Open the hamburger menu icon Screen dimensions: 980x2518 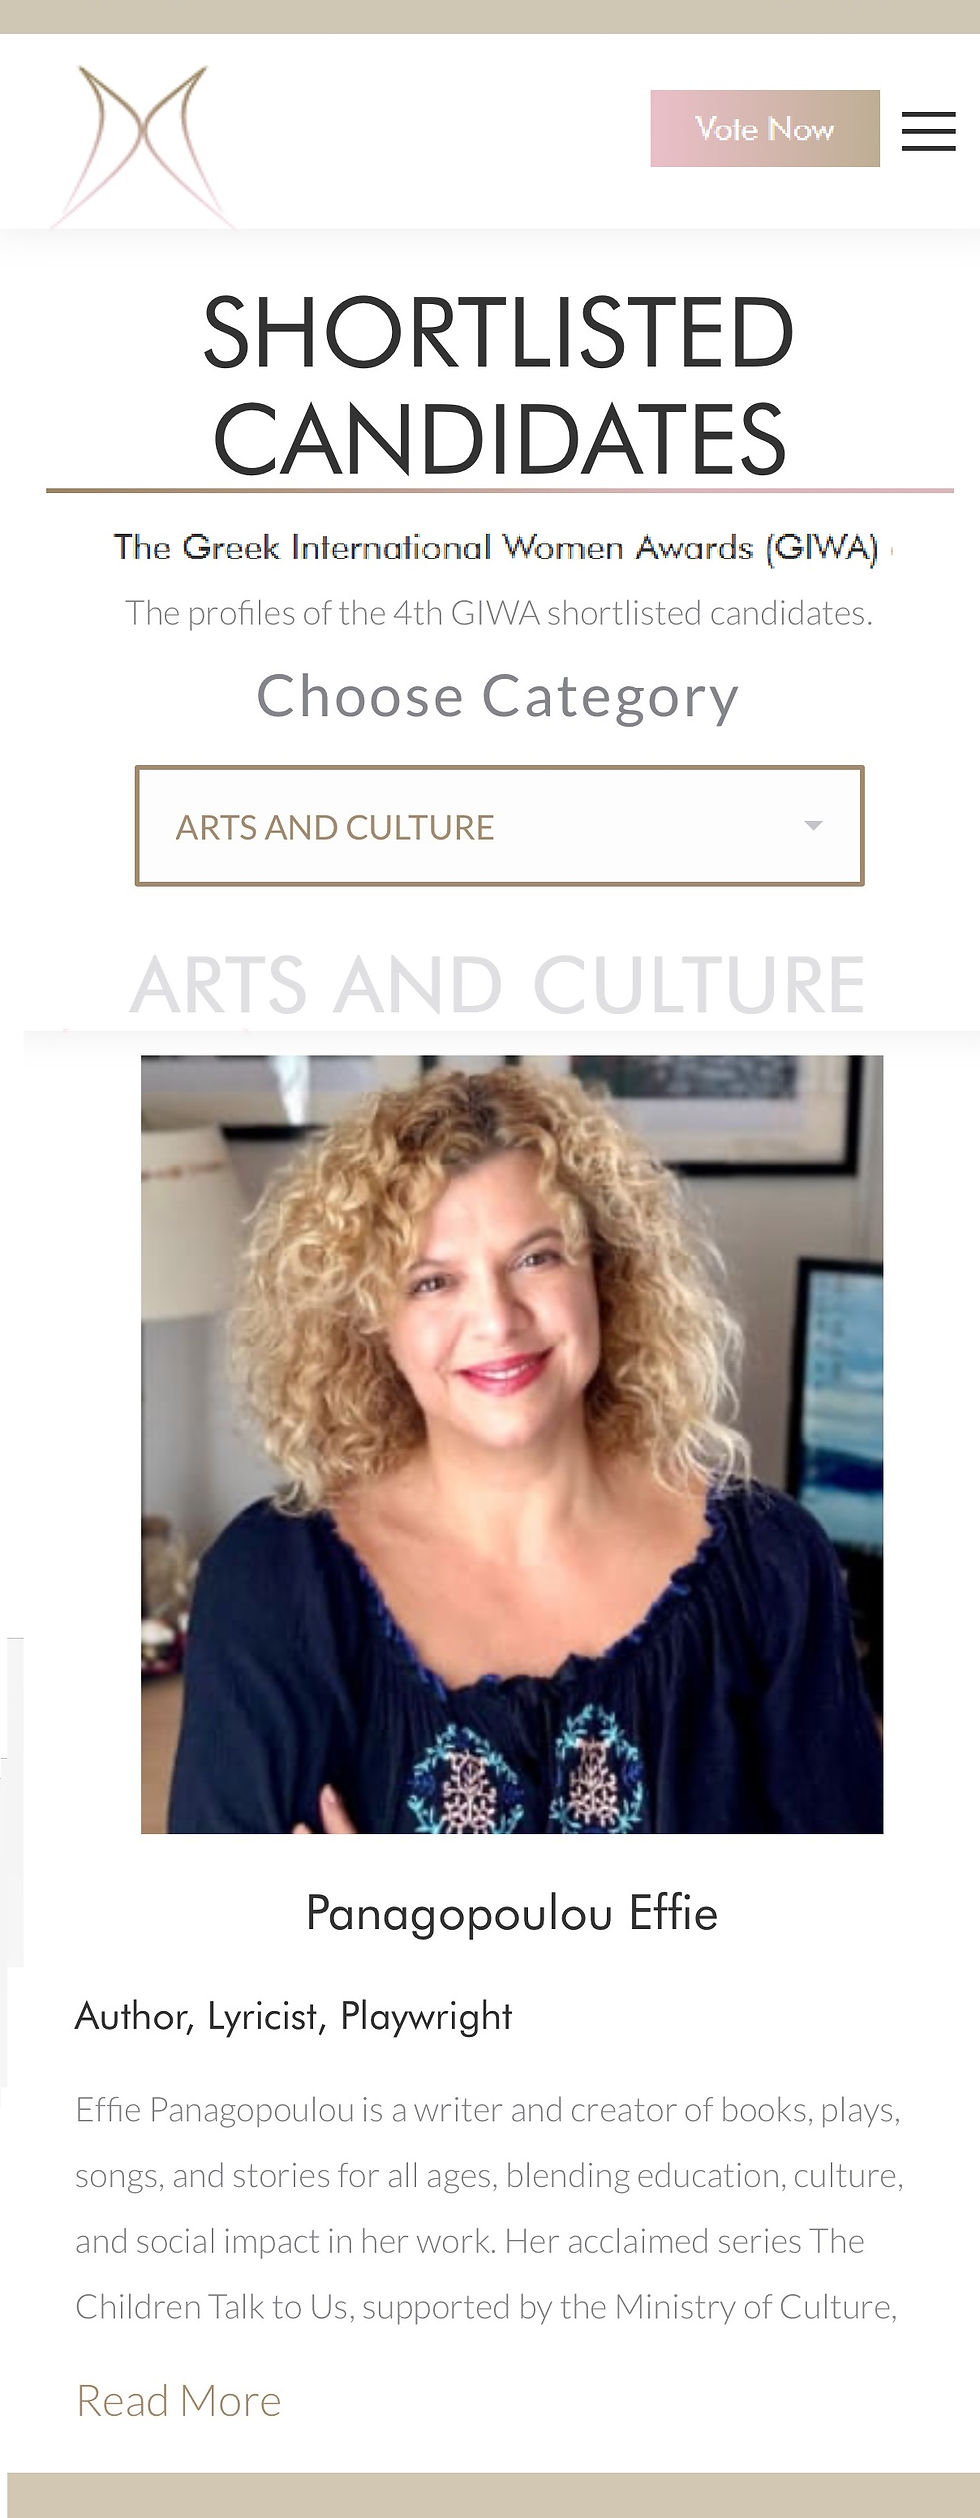coord(928,130)
